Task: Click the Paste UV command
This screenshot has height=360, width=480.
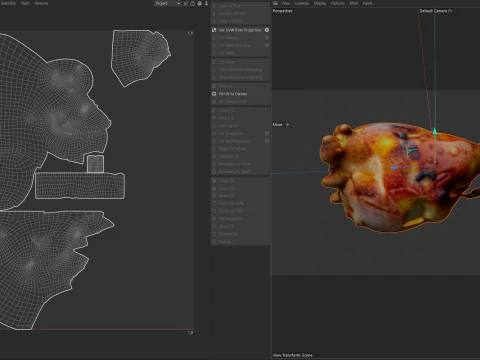Action: click(x=227, y=188)
